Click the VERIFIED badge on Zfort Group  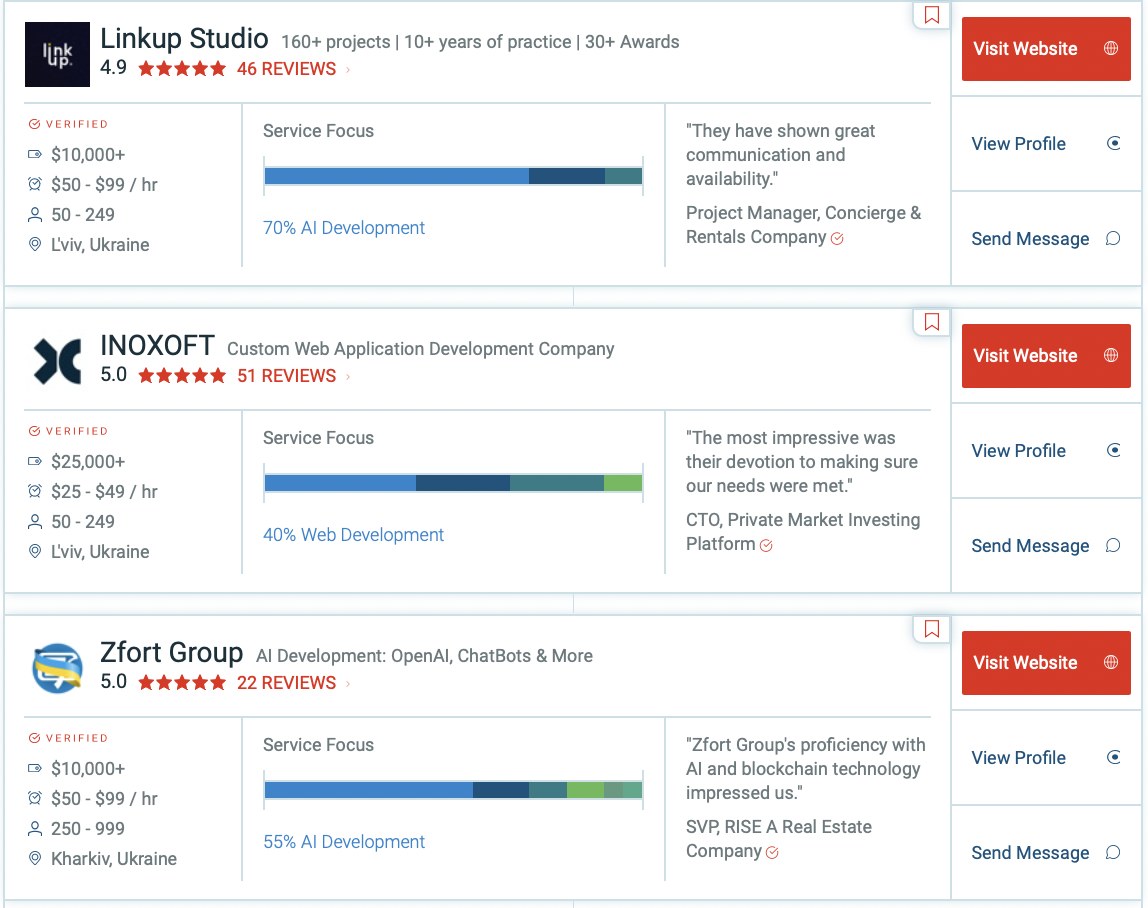(x=68, y=737)
